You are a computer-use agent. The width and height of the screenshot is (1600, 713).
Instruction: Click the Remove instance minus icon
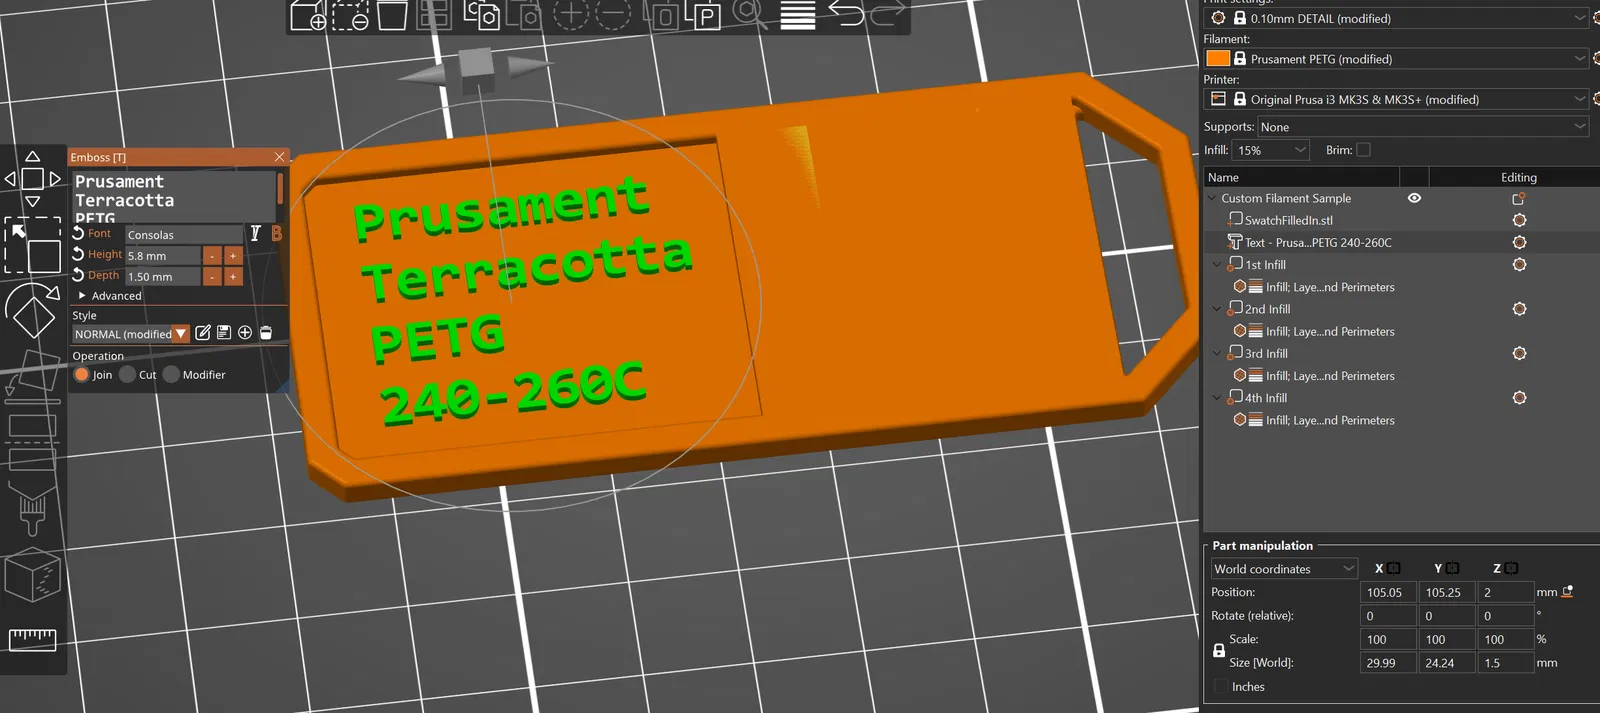[613, 15]
